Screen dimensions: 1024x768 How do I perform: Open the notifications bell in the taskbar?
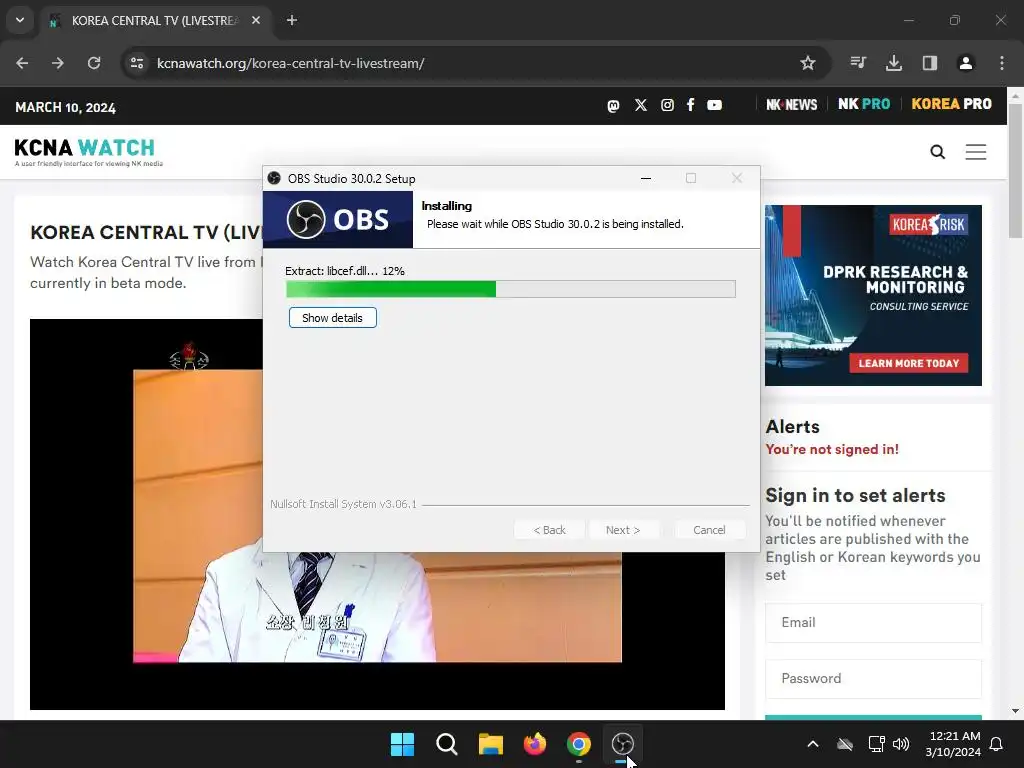996,744
